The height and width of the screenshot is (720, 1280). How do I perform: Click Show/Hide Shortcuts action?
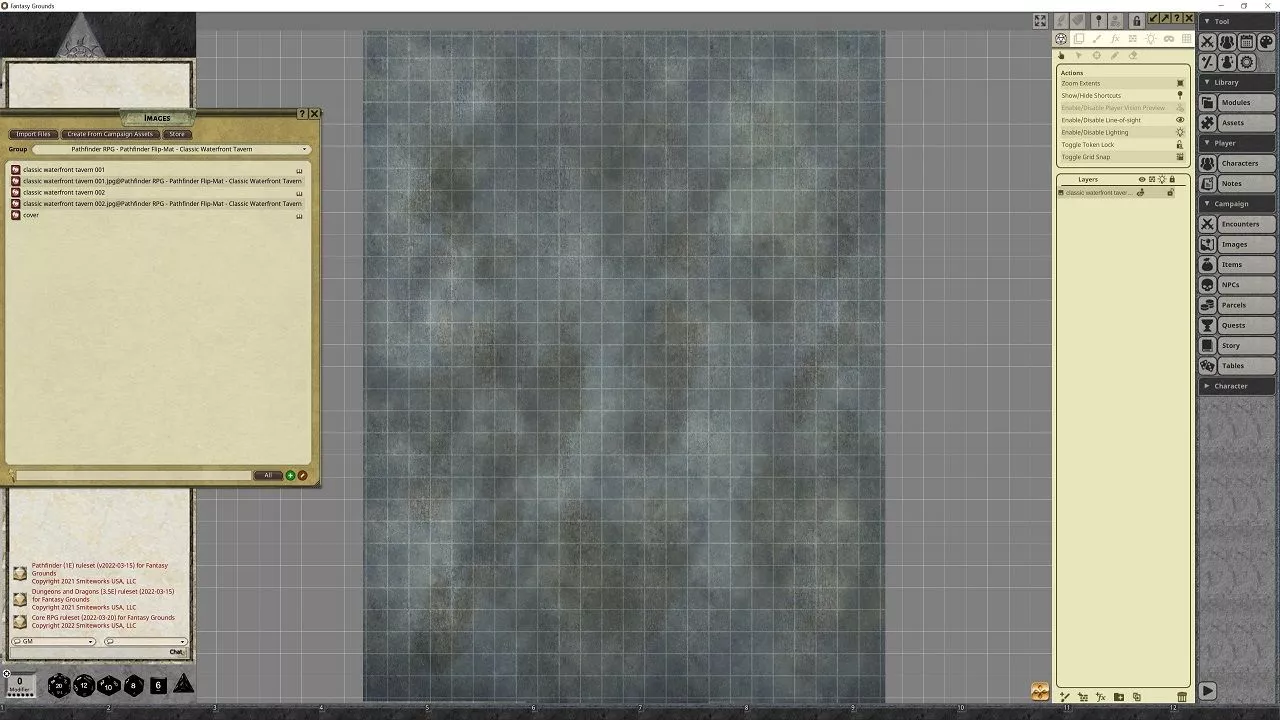click(1122, 96)
